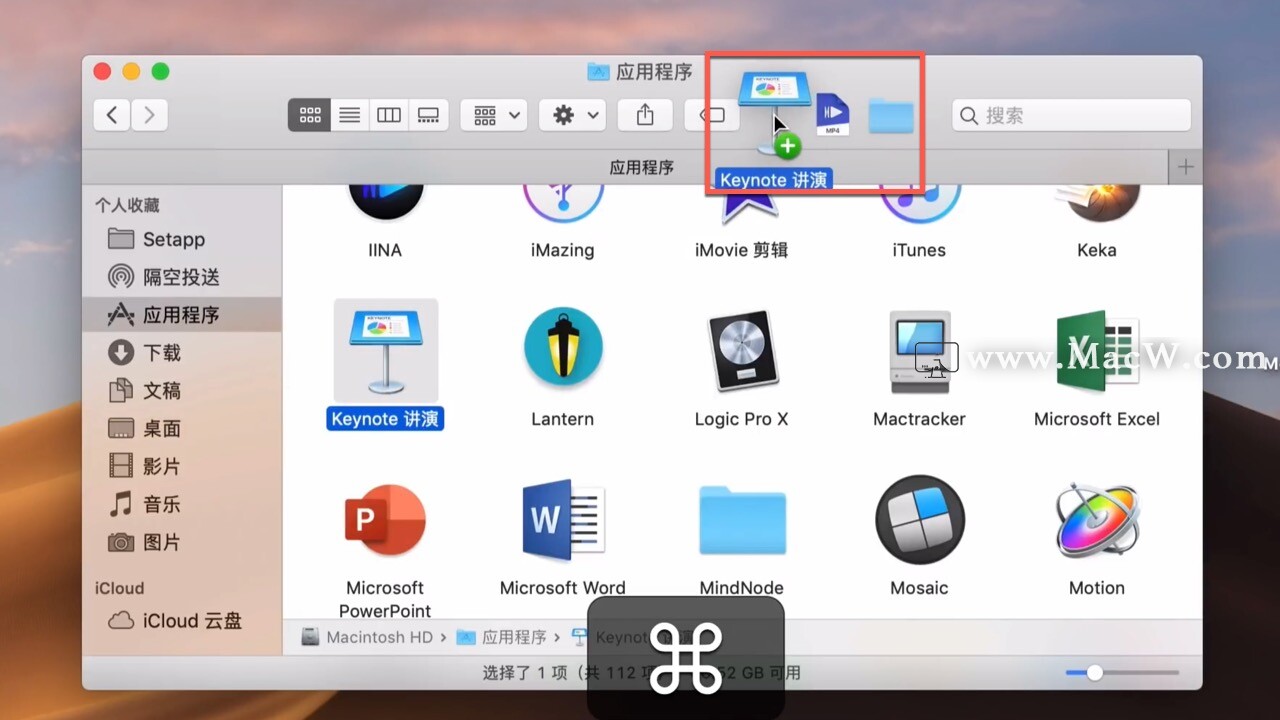Open 隔空投送 in sidebar

tap(181, 277)
